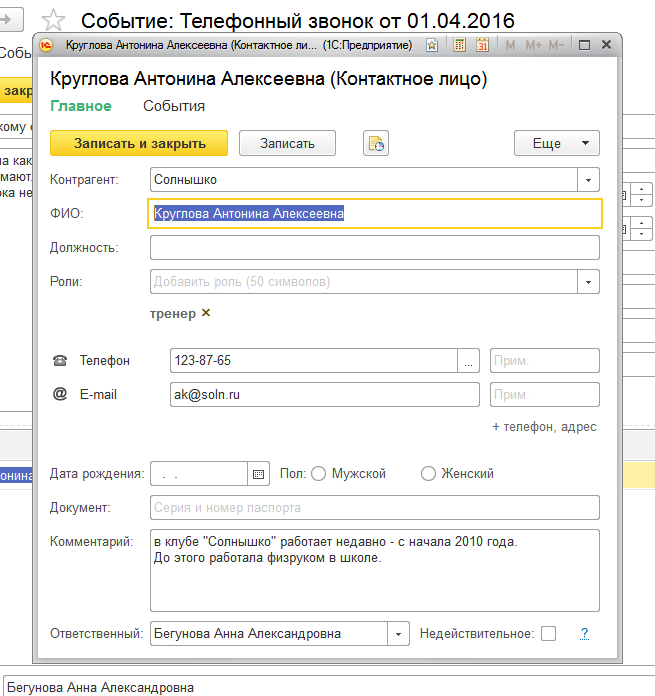655x696 pixels.
Task: Click the '+ телефон, адрес' link
Action: 544,427
